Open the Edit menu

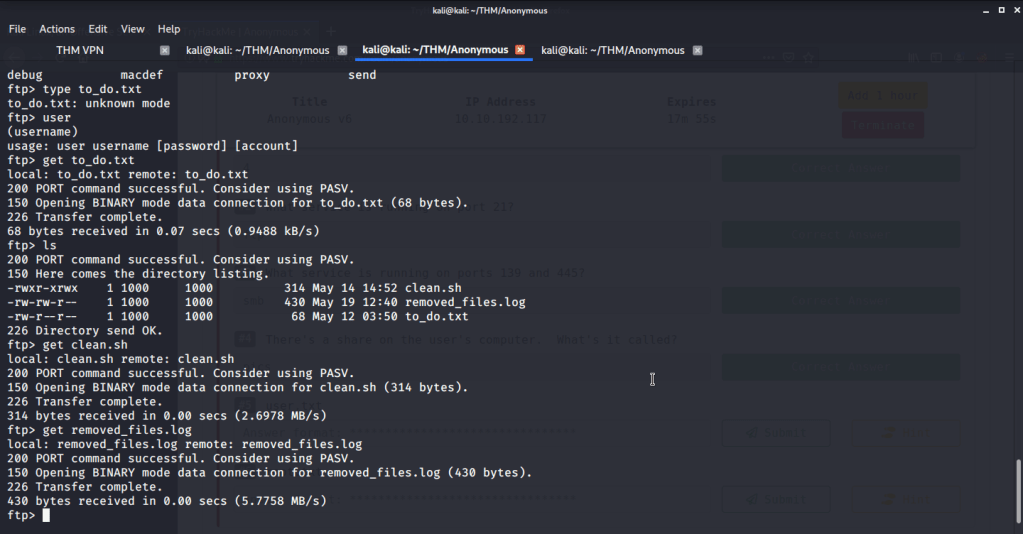click(98, 29)
